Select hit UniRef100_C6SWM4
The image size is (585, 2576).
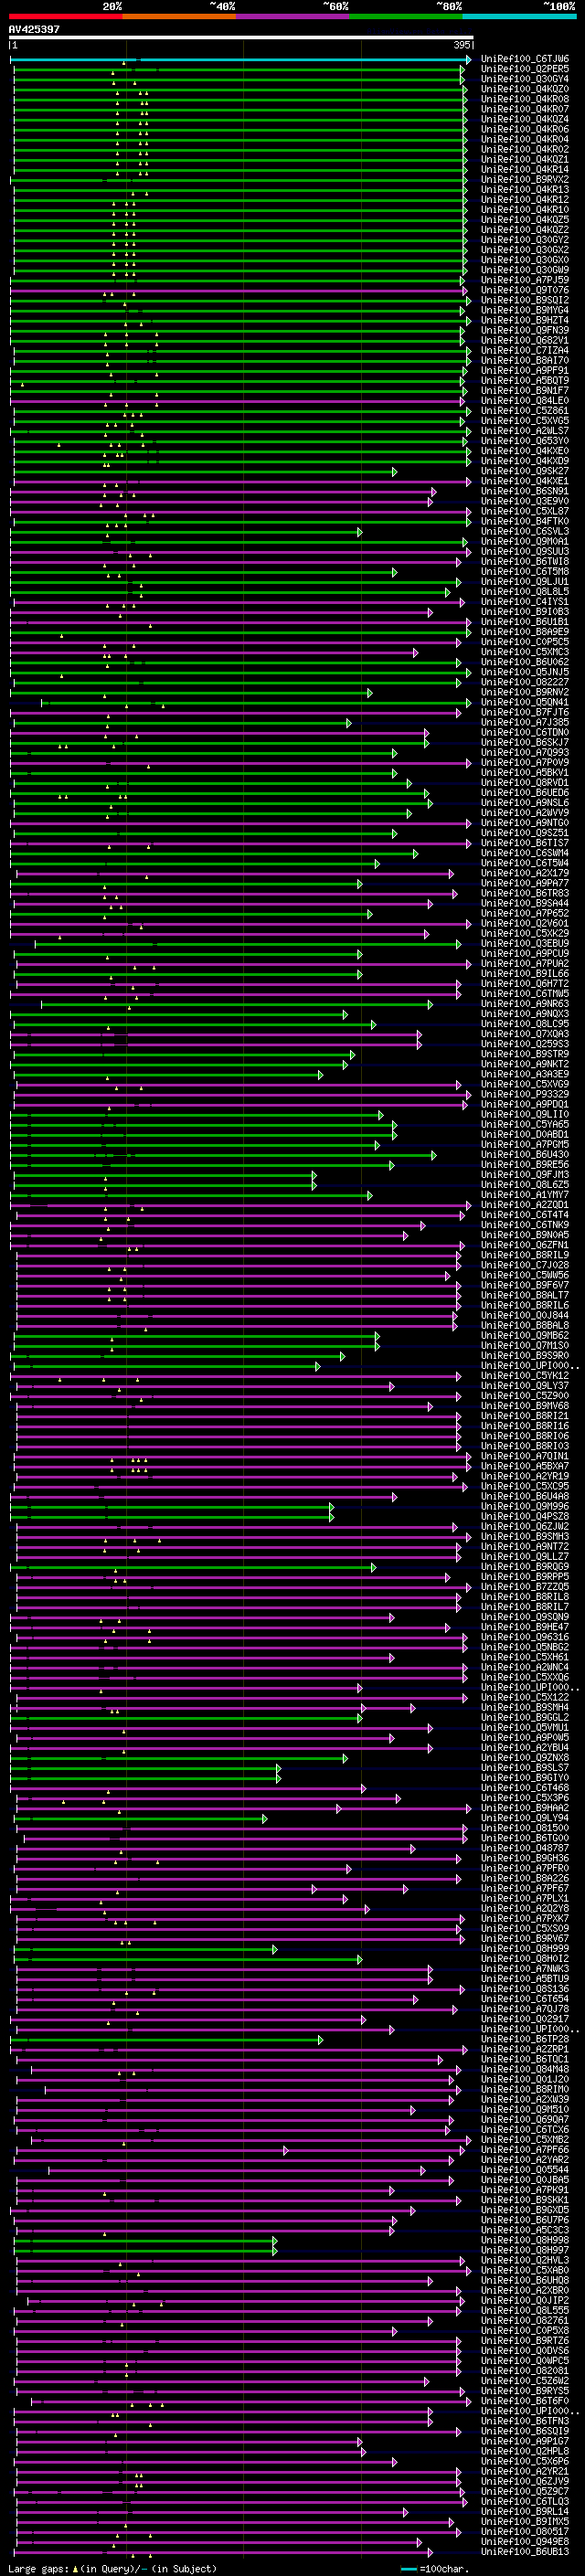click(525, 853)
